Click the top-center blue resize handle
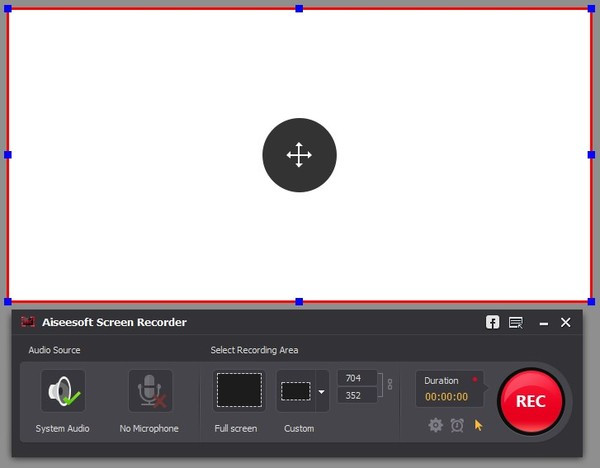This screenshot has height=468, width=600. 299,8
